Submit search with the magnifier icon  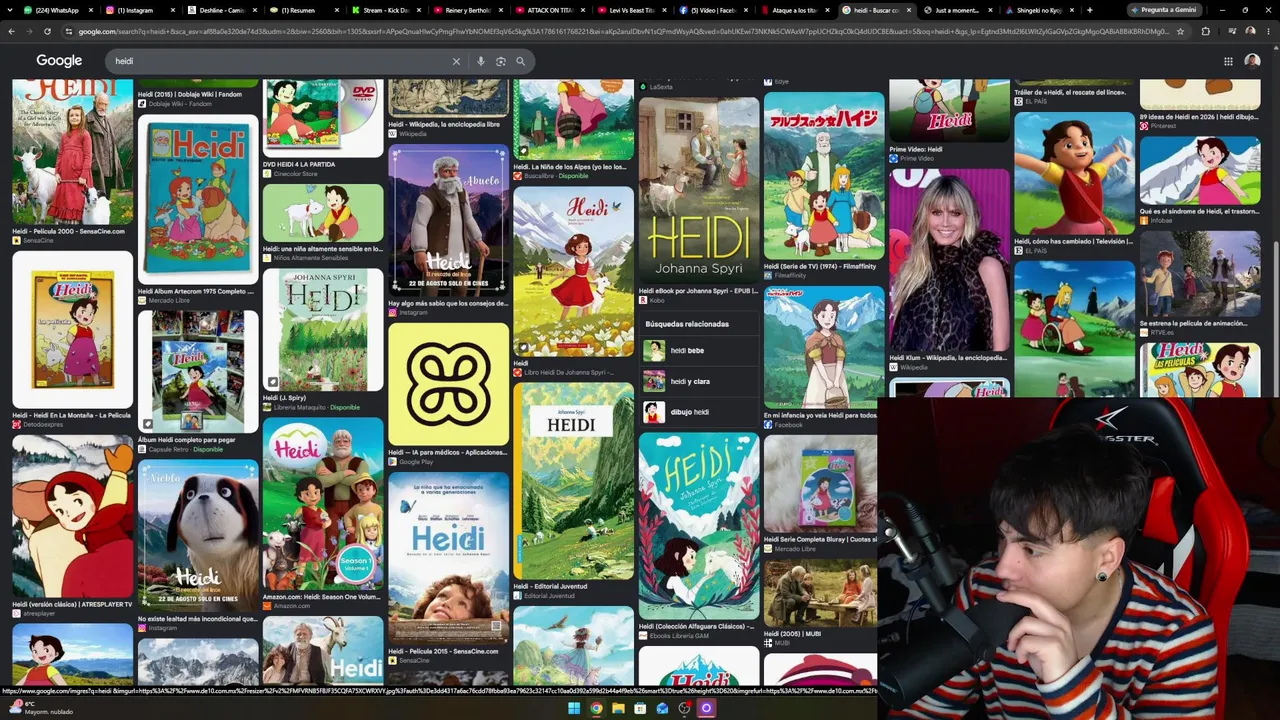[520, 61]
